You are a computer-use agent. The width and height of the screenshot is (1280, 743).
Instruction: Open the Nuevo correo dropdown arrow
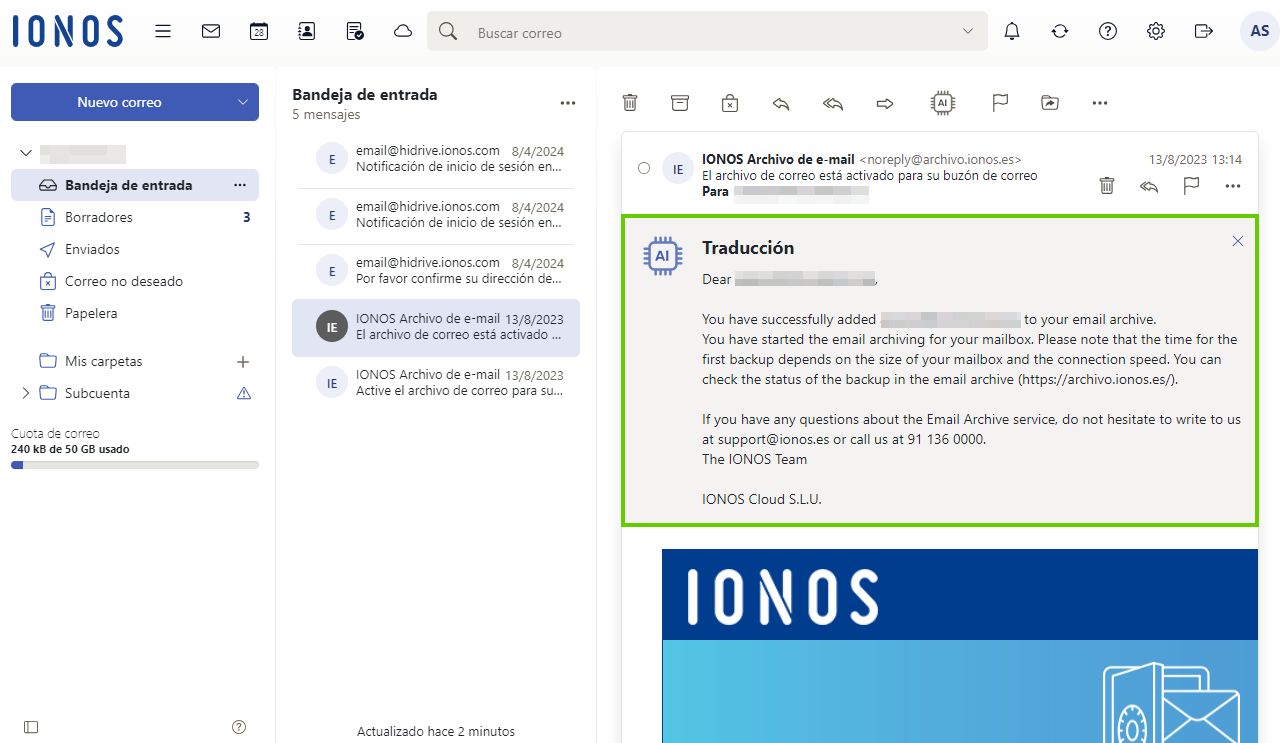click(242, 102)
